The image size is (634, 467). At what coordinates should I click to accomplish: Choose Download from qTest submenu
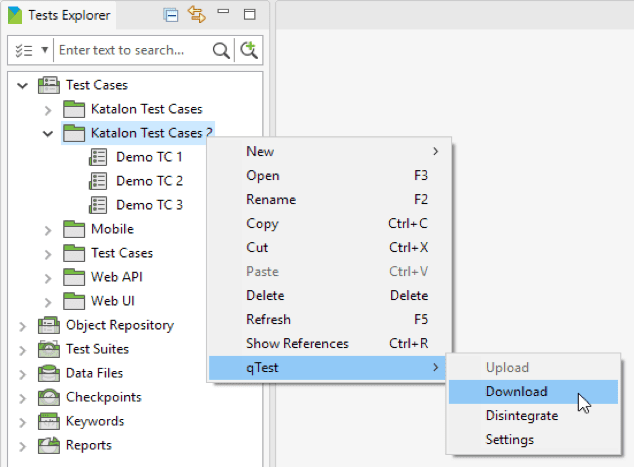click(516, 392)
